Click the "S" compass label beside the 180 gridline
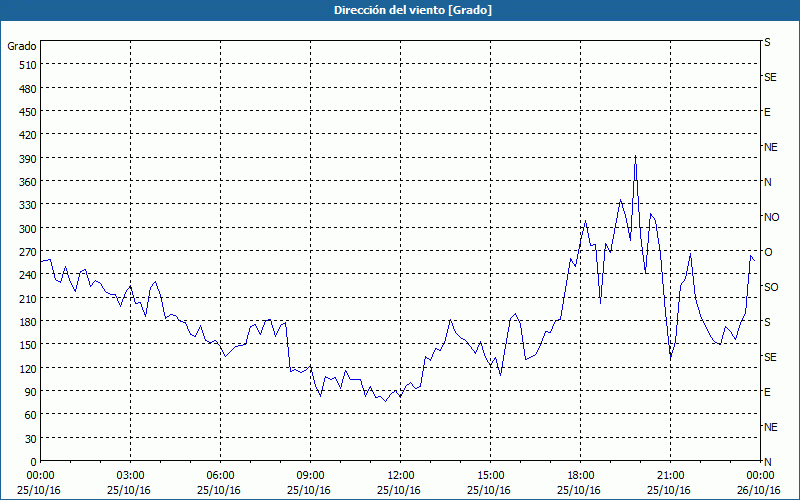The height and width of the screenshot is (500, 800). tap(767, 322)
